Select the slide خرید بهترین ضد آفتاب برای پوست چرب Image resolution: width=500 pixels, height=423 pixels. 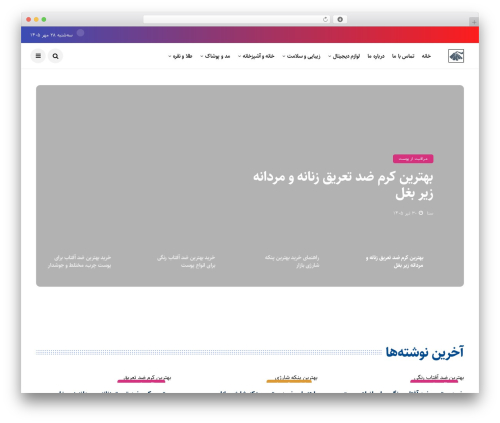[79, 261]
